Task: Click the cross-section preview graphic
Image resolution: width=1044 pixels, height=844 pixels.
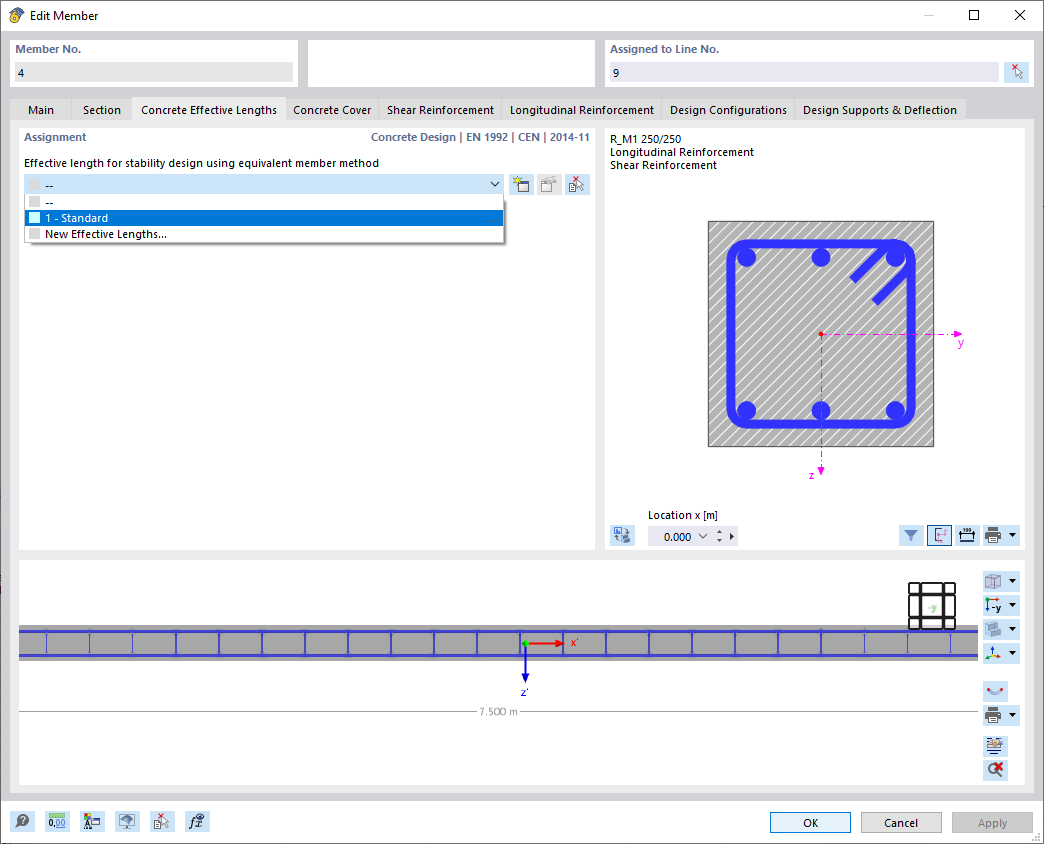Action: (x=820, y=334)
